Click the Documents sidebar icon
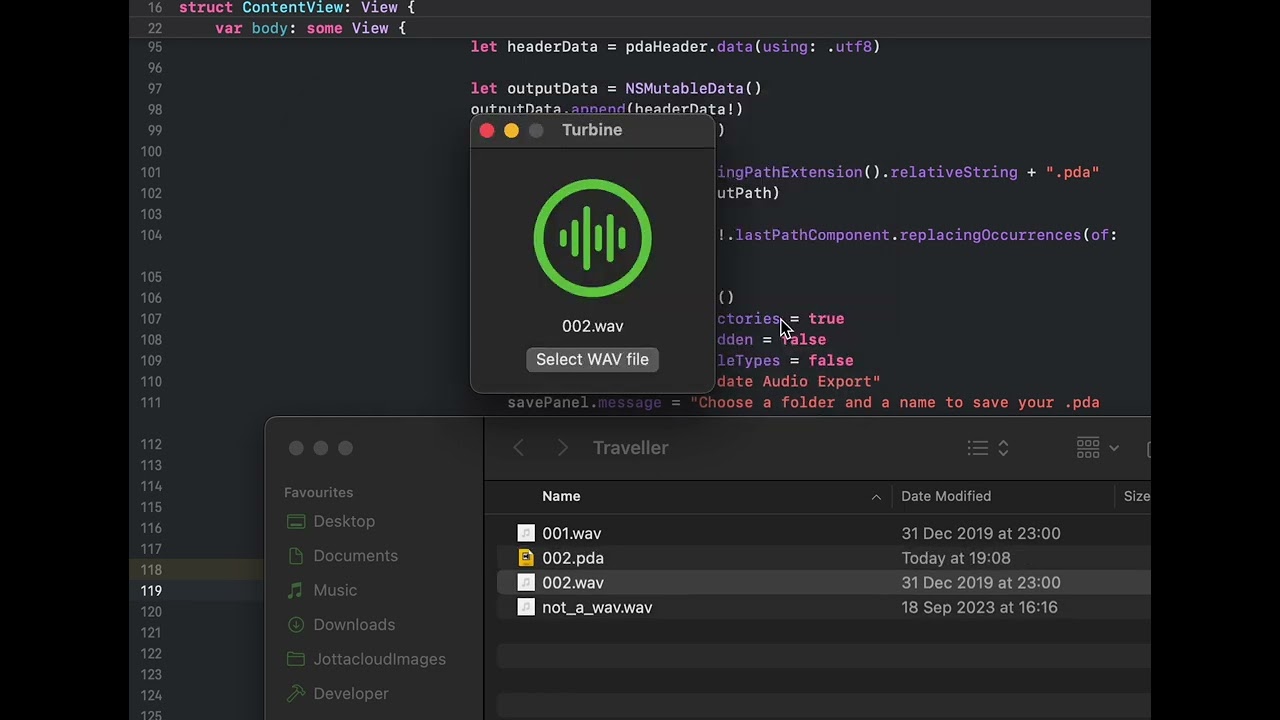 click(x=295, y=556)
